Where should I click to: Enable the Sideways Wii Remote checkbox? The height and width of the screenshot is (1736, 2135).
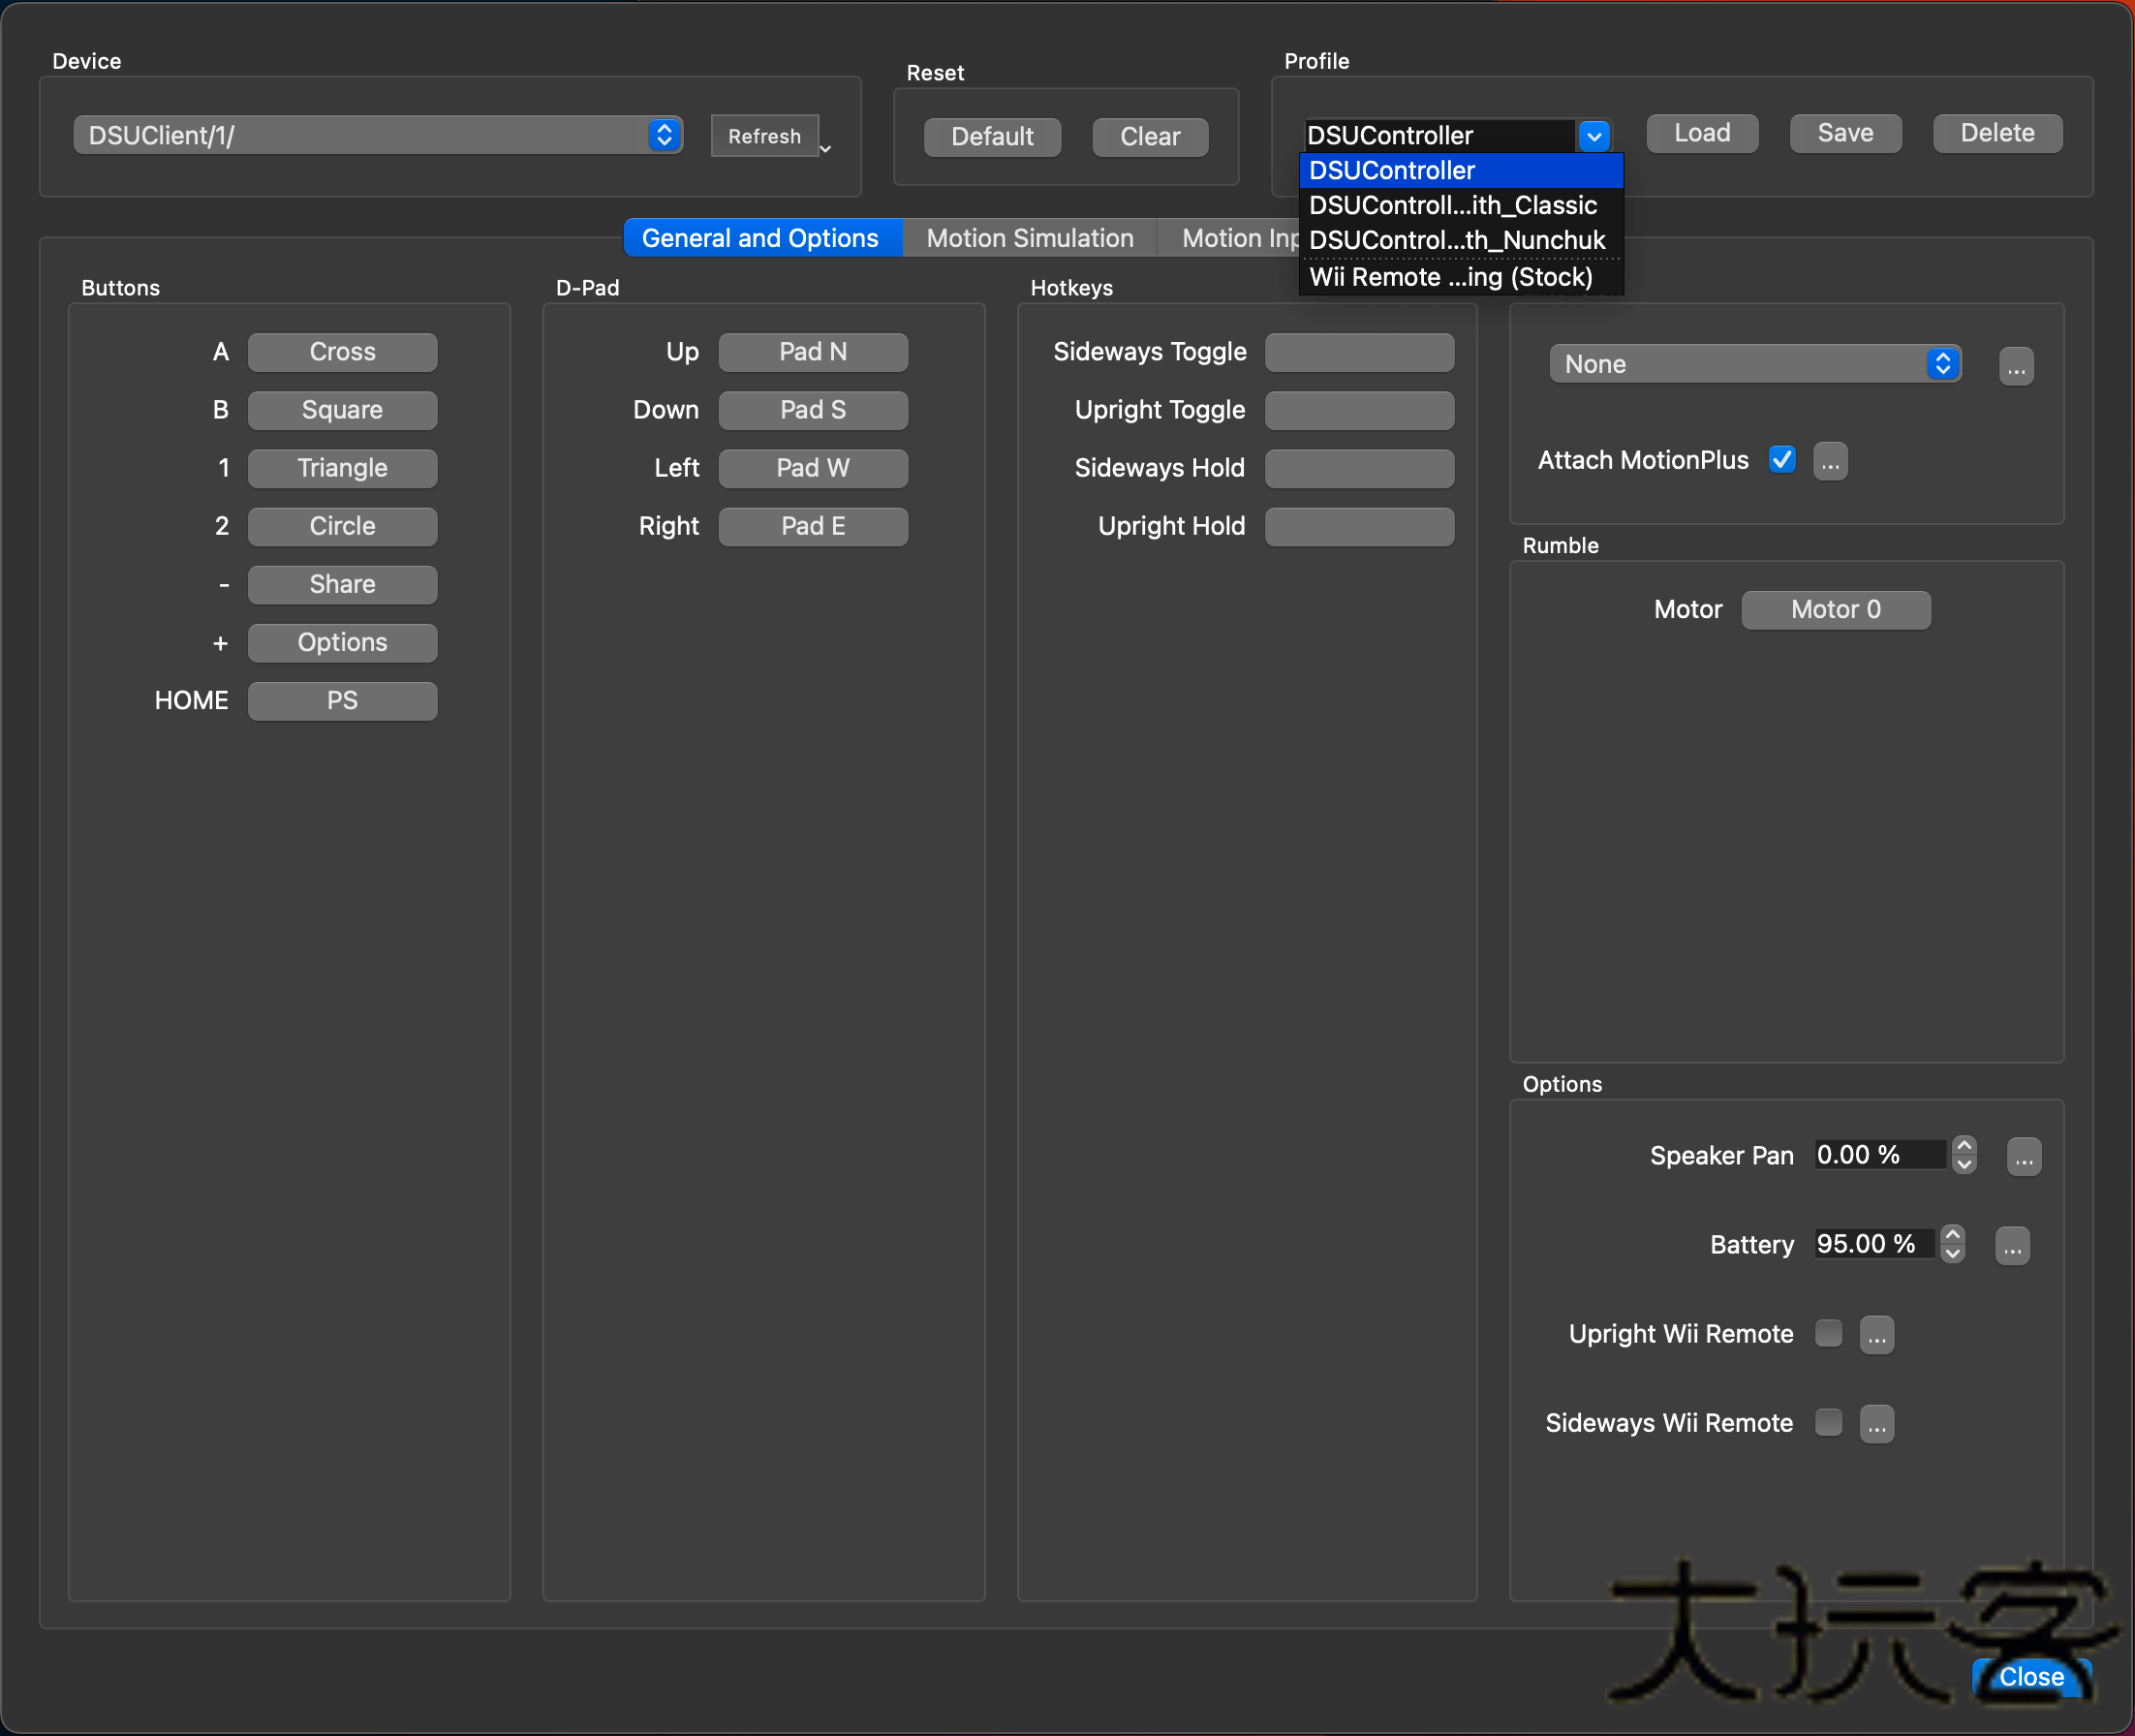coord(1827,1422)
